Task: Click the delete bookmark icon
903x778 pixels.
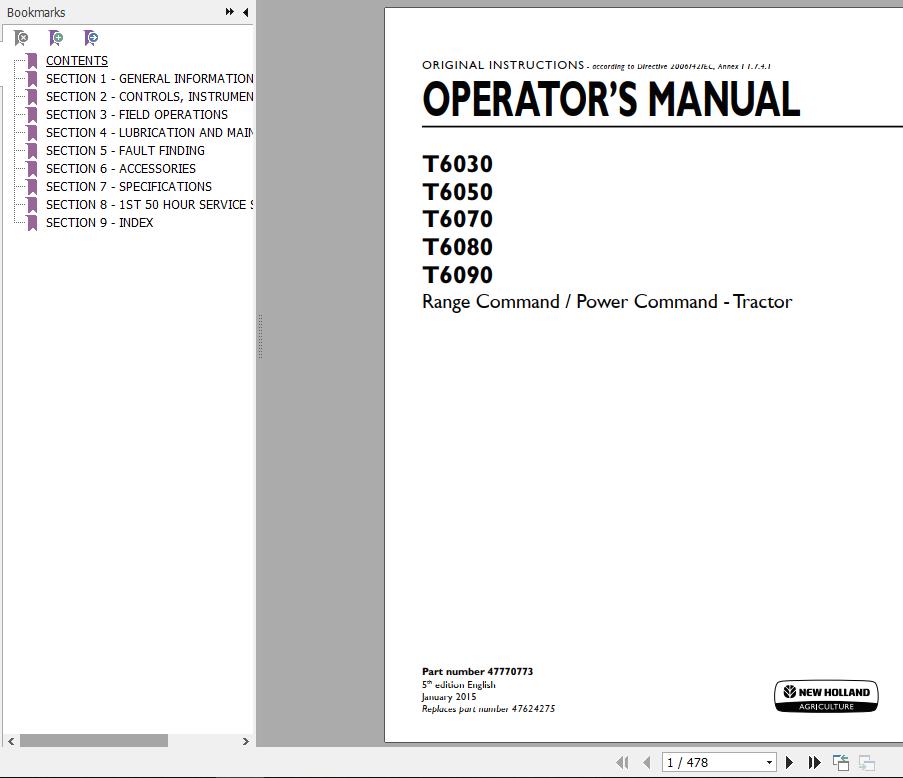Action: (21, 38)
